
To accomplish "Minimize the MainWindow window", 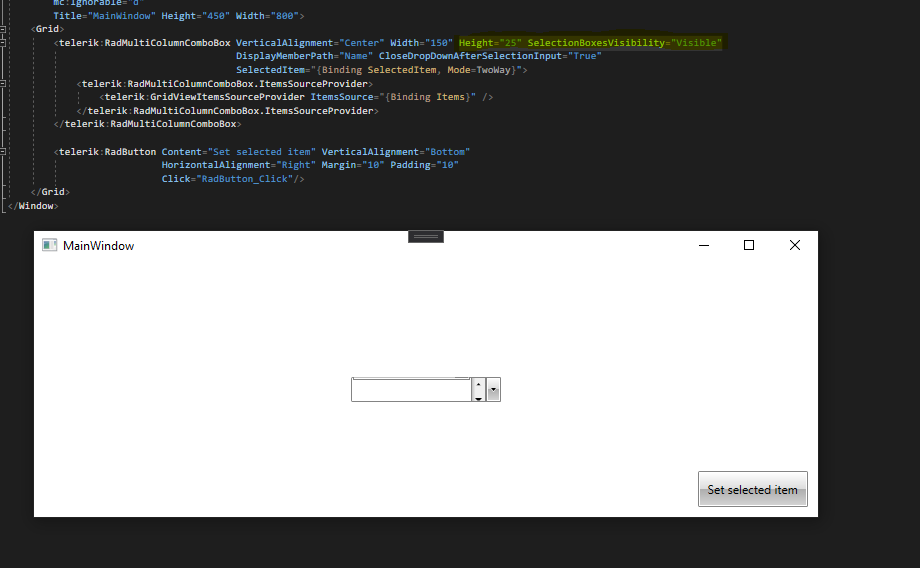I will (x=704, y=245).
